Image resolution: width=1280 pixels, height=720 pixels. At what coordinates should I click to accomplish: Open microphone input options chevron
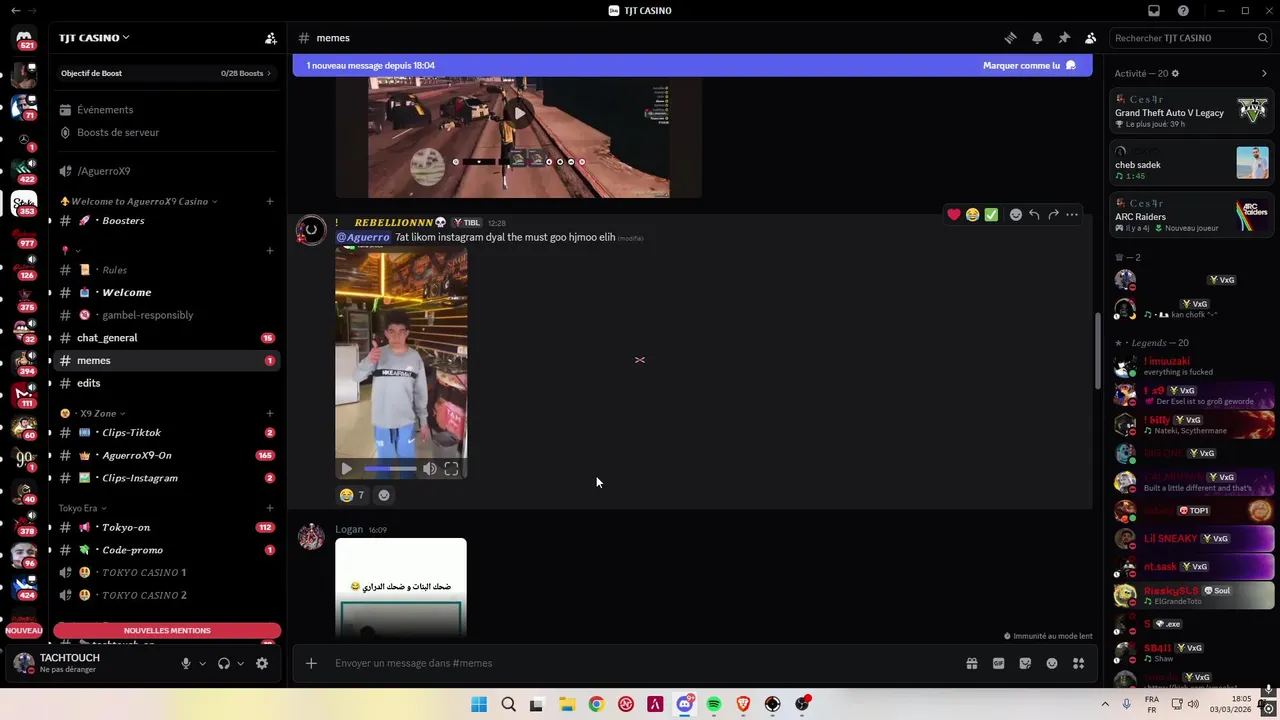click(x=202, y=663)
